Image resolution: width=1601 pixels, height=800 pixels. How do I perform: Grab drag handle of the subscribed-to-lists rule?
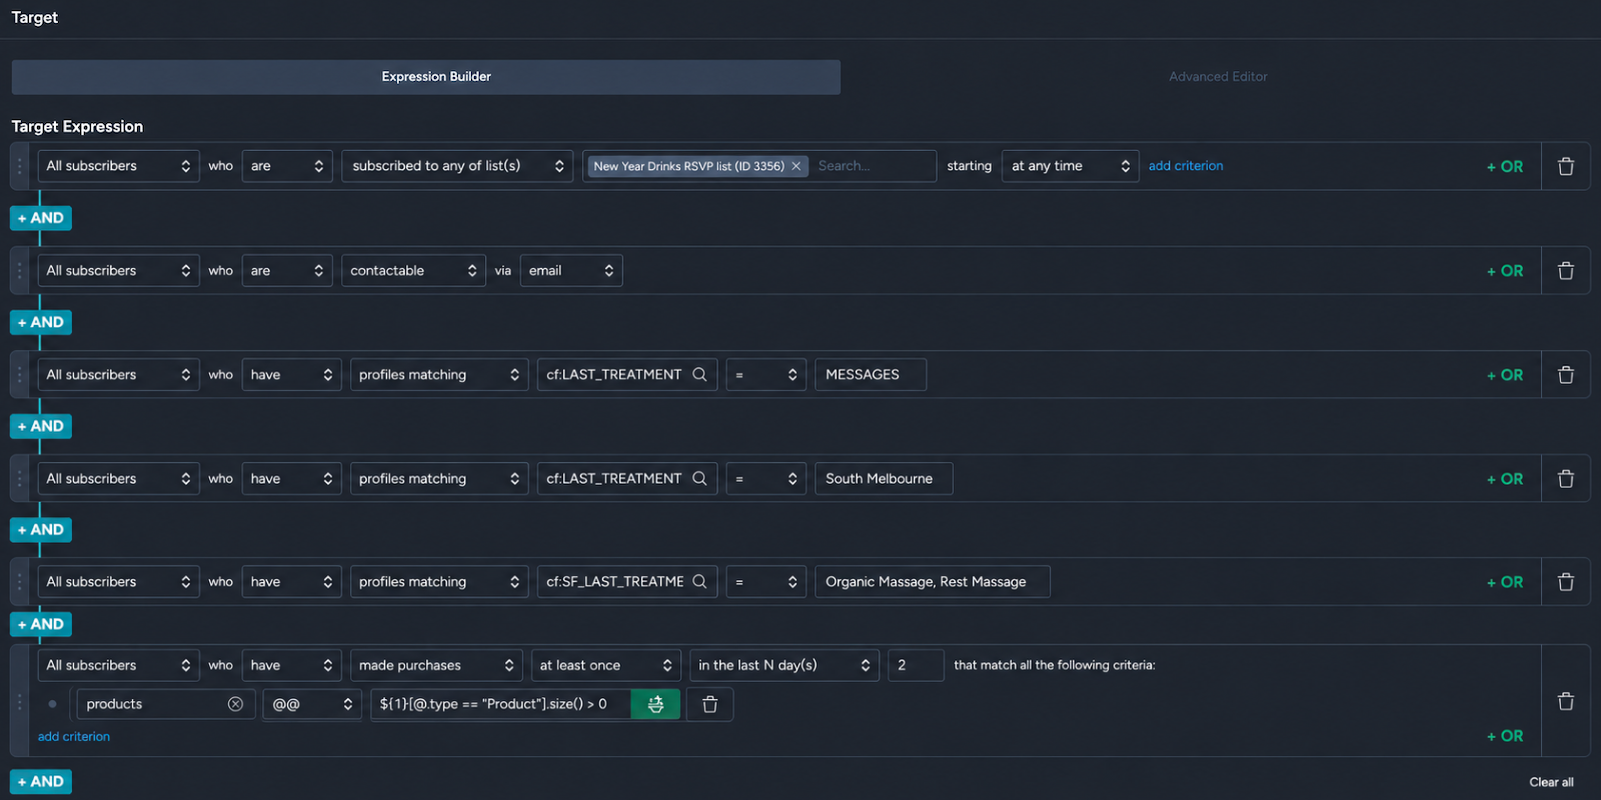[x=19, y=166]
